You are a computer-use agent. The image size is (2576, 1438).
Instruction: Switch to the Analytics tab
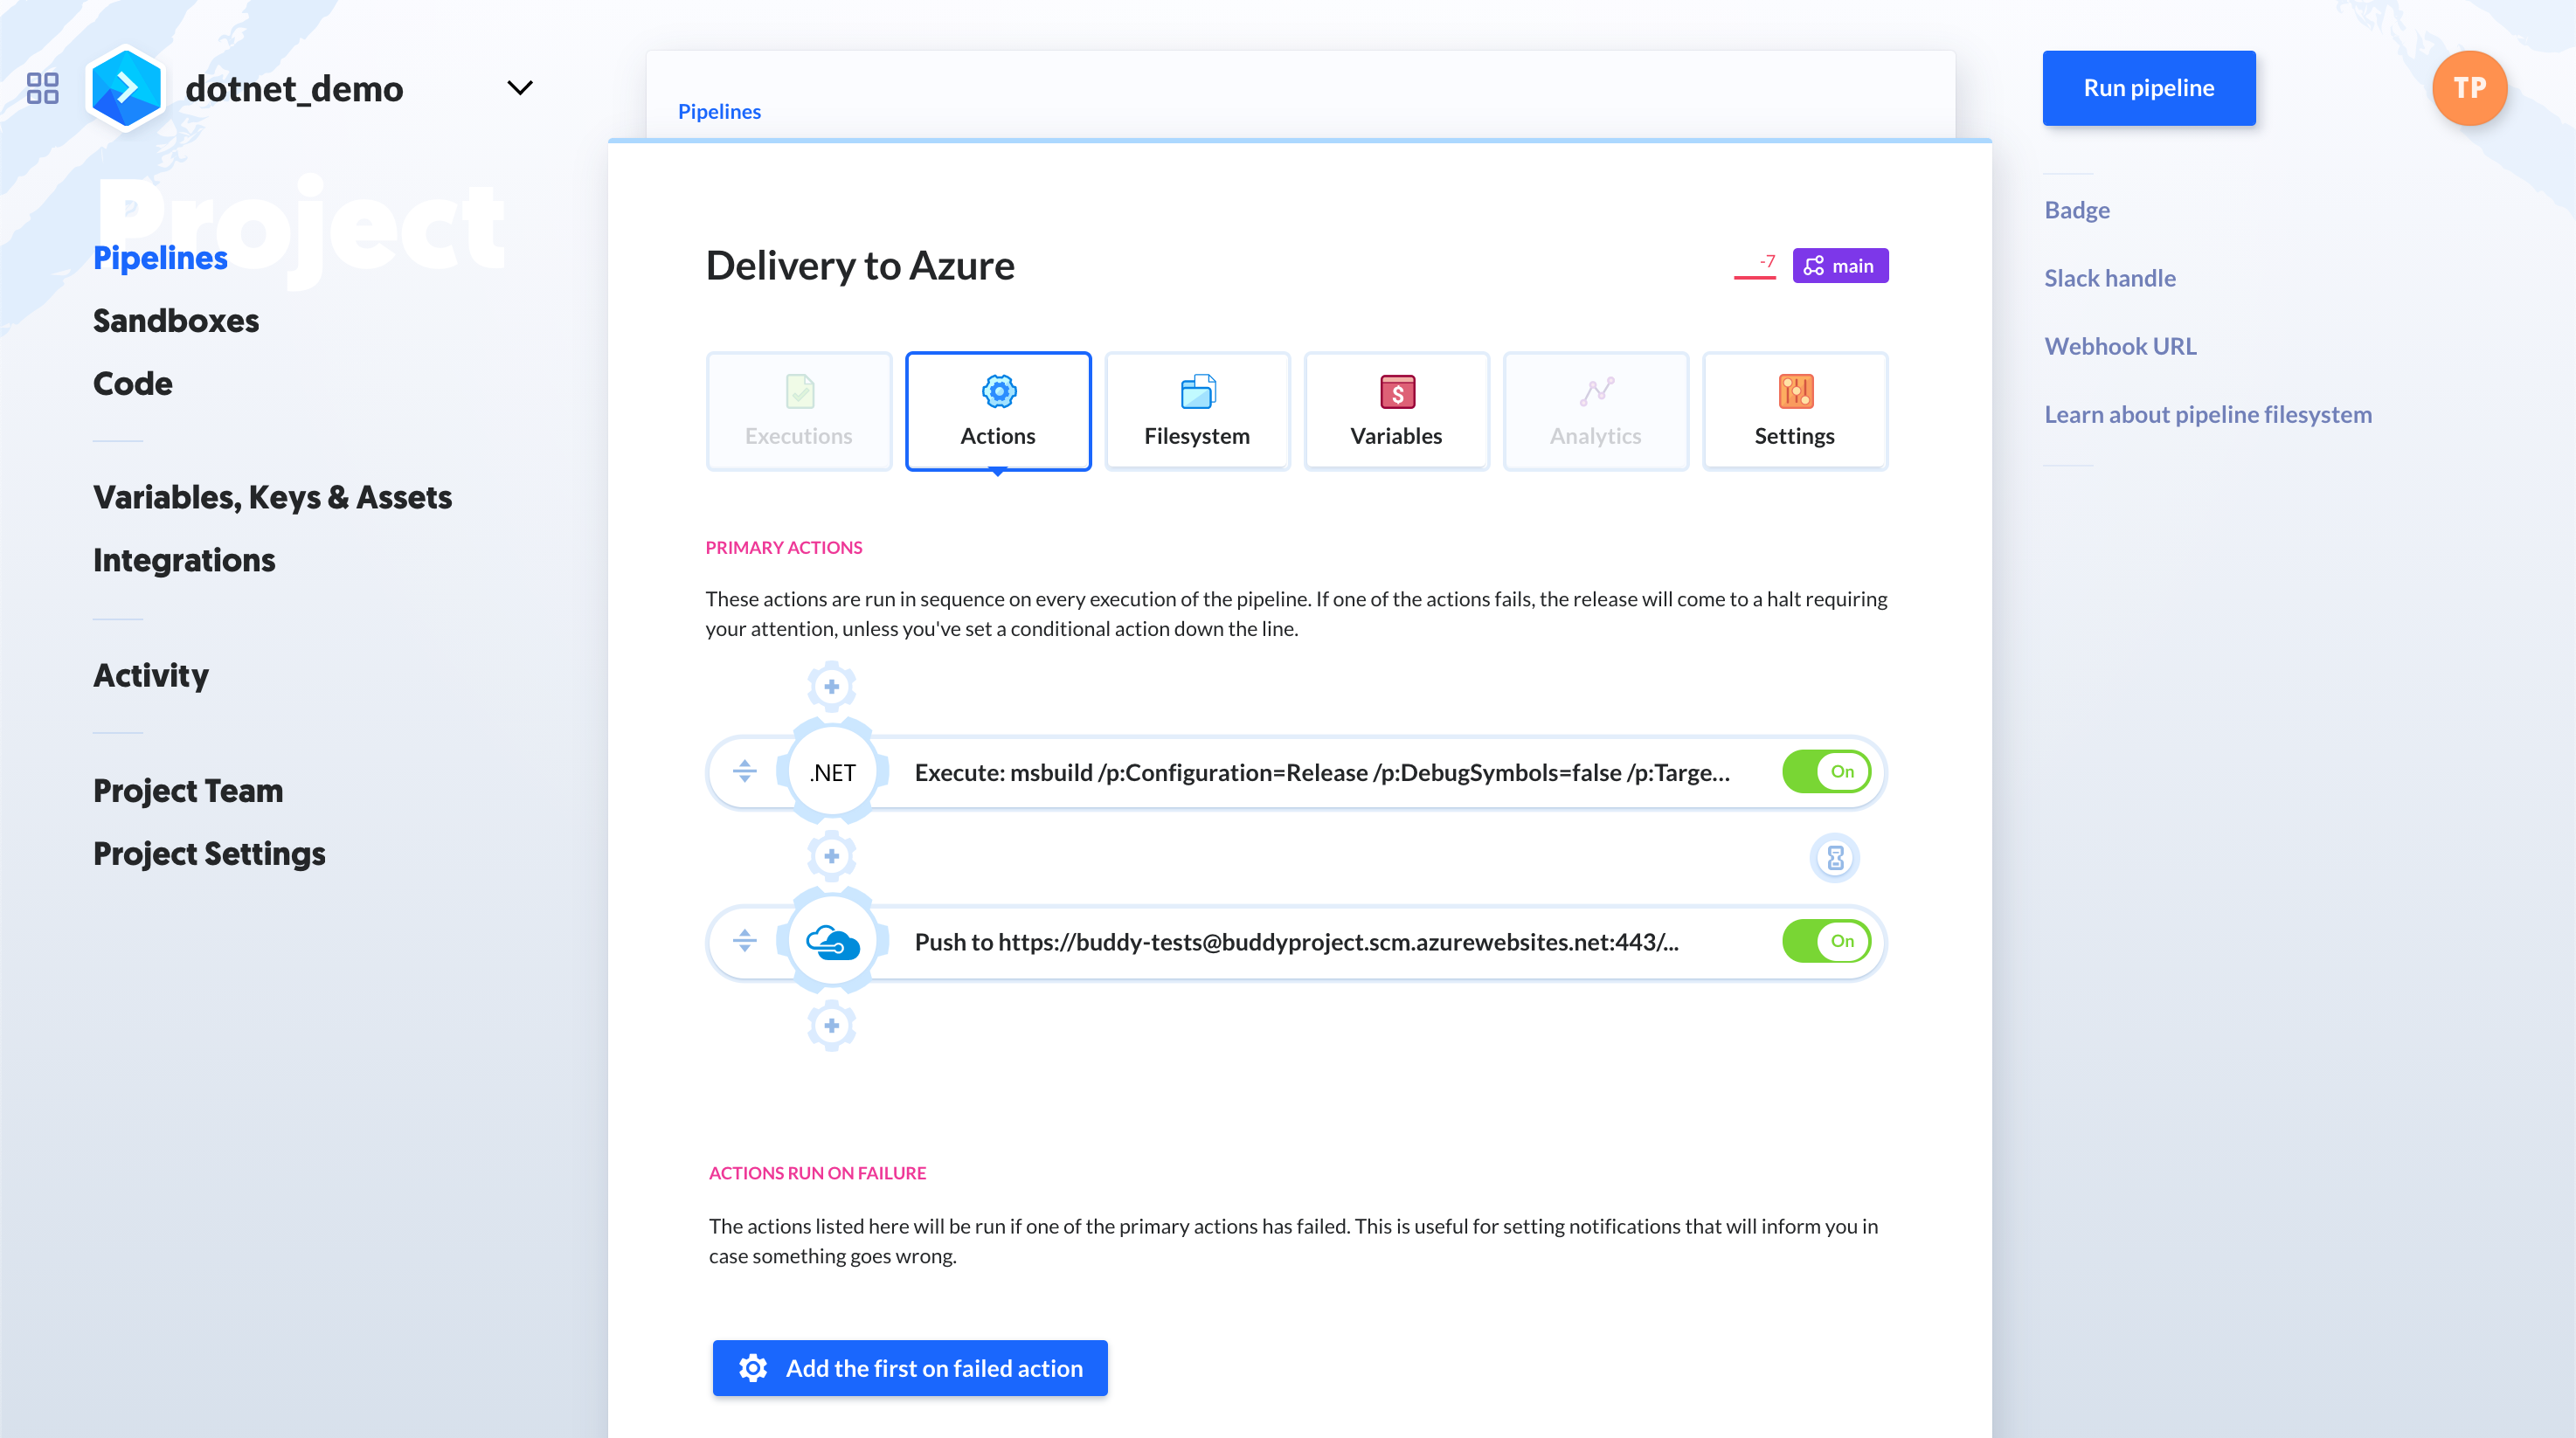pyautogui.click(x=1595, y=411)
